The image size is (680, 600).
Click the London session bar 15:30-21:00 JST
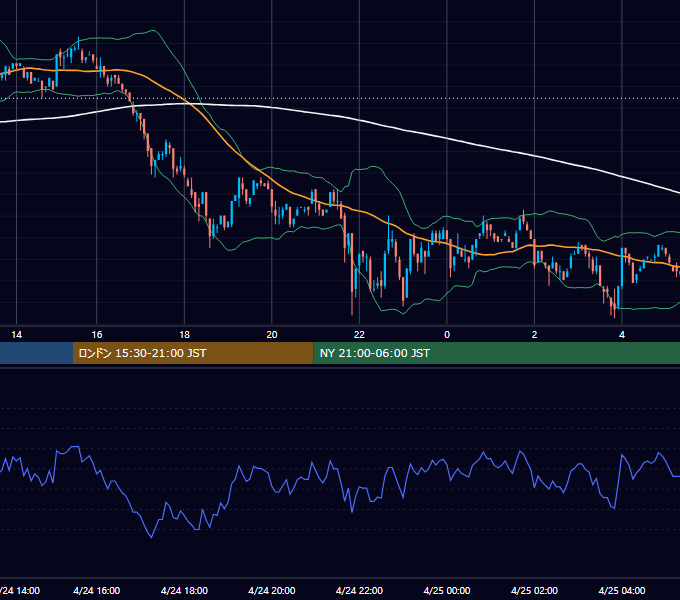[x=193, y=353]
